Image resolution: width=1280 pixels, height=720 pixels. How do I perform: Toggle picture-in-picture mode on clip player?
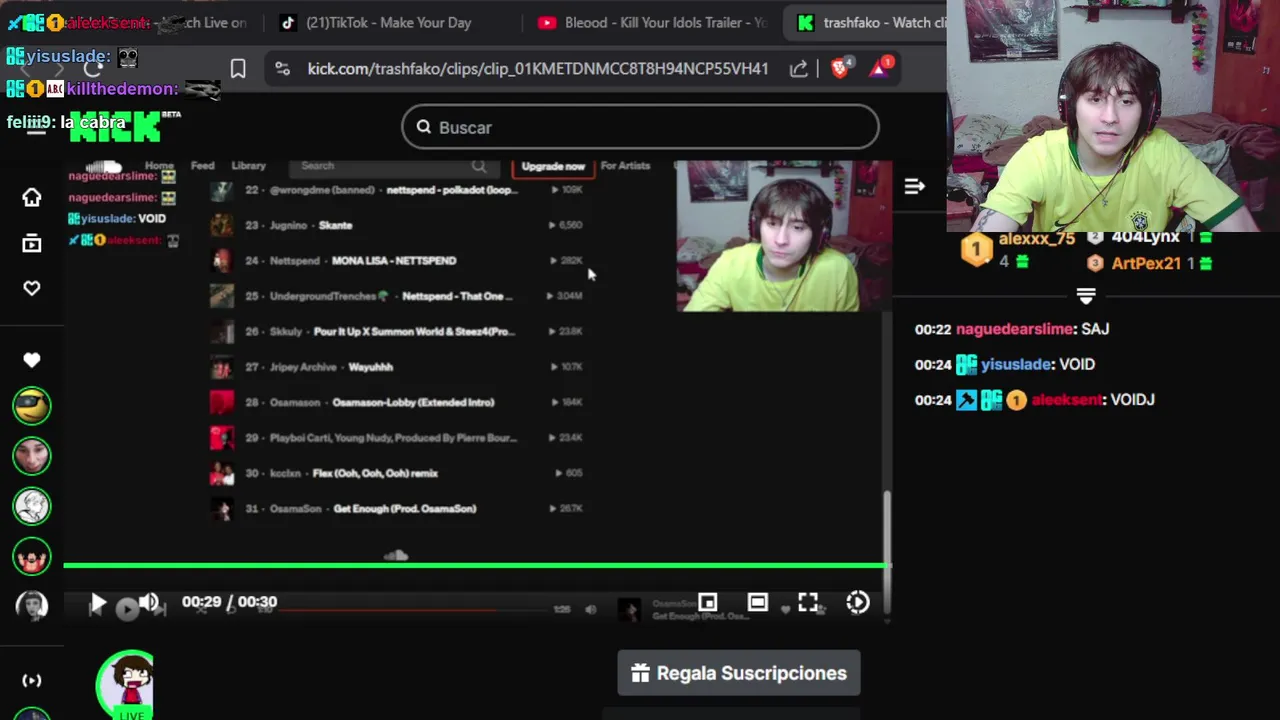(x=707, y=602)
